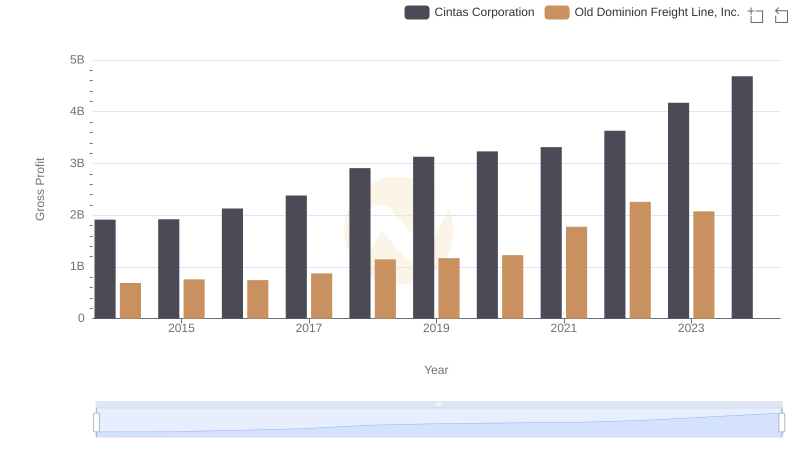
Task: Click the 2017 x-axis label
Action: tap(309, 328)
